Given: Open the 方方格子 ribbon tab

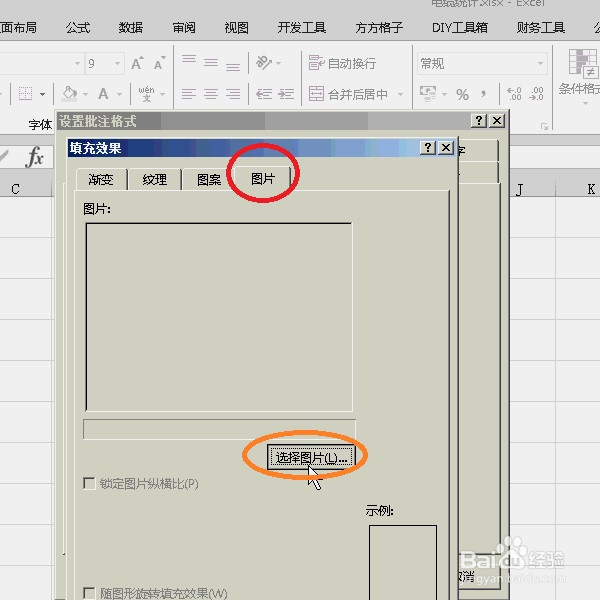Looking at the screenshot, I should click(379, 28).
